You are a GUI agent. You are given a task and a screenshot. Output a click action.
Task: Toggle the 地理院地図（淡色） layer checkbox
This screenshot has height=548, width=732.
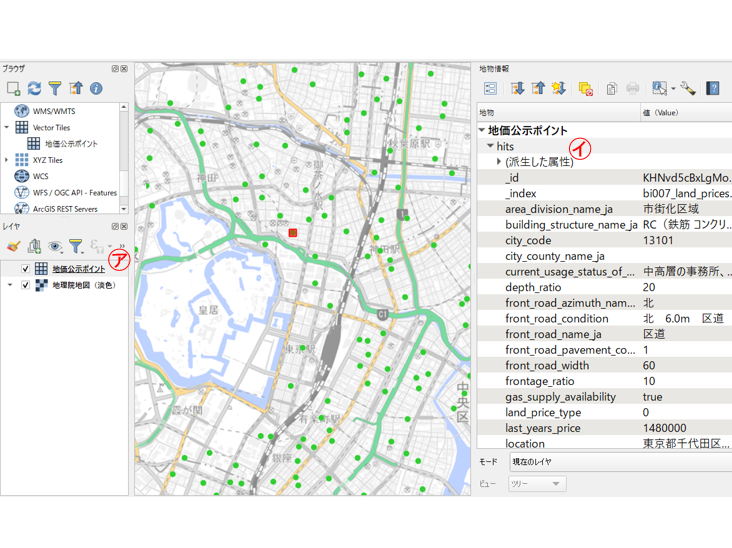tap(26, 285)
